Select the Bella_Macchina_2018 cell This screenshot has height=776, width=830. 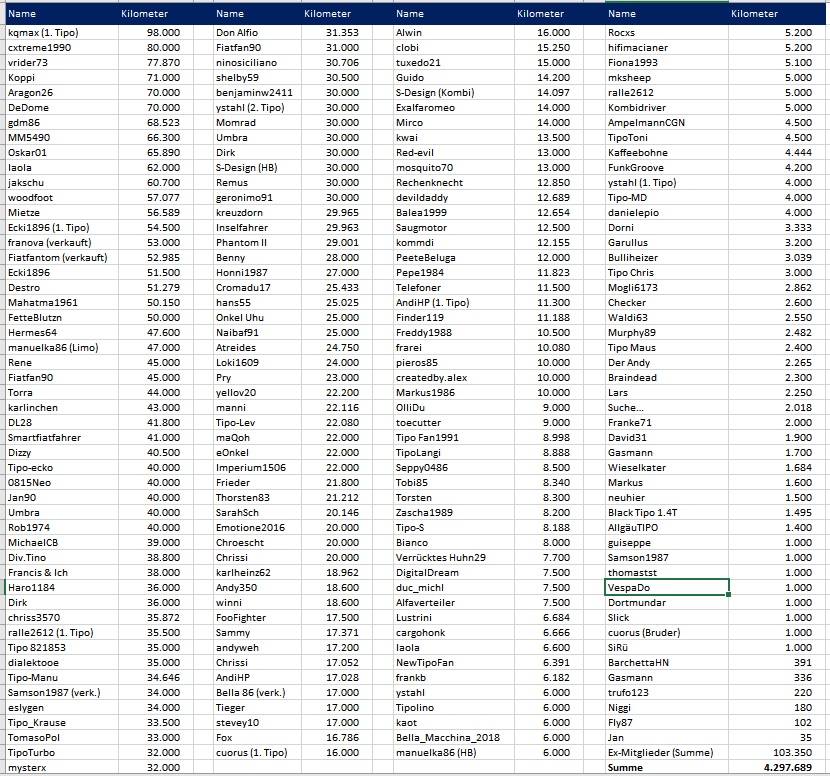(446, 737)
